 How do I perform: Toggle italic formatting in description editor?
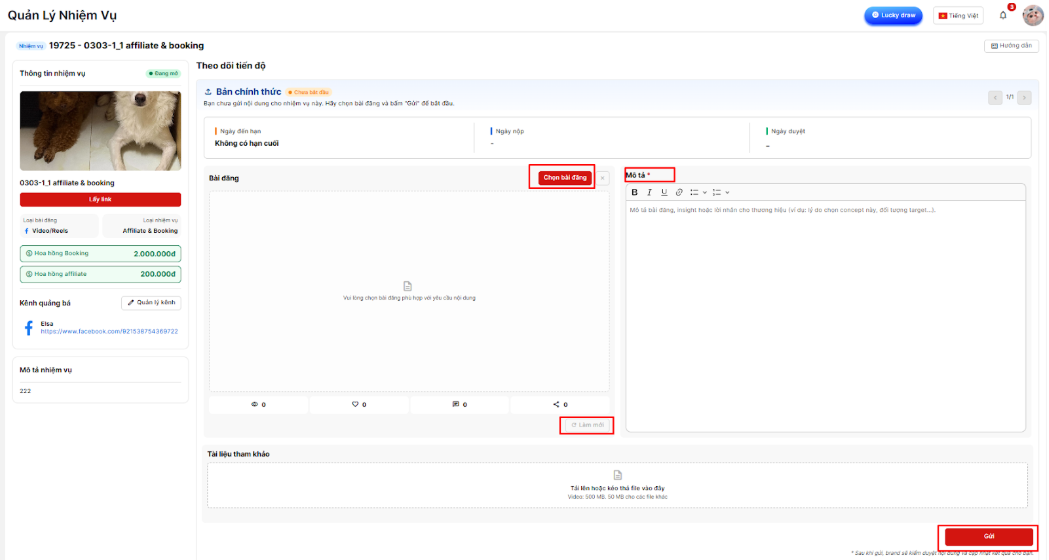point(649,192)
